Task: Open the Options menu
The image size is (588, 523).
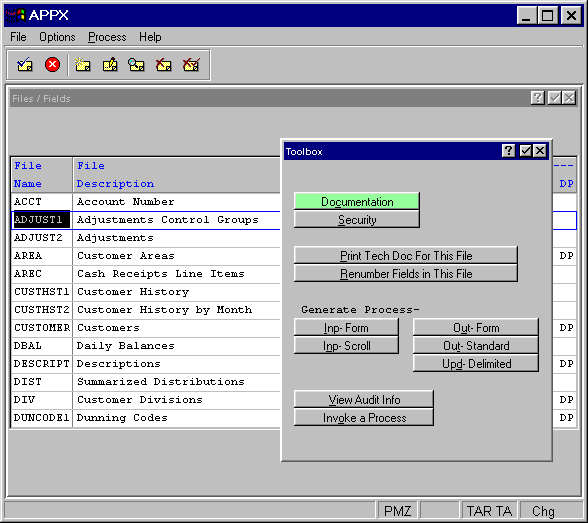Action: click(x=57, y=37)
